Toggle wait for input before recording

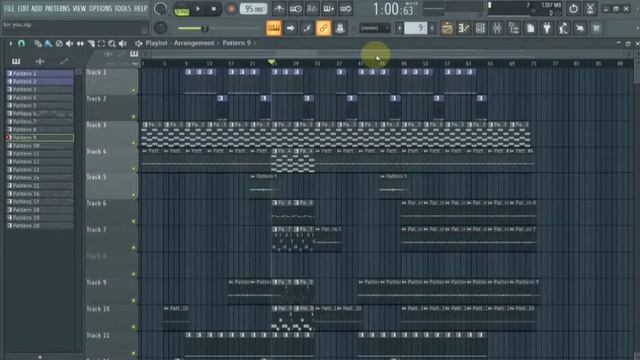(x=296, y=9)
